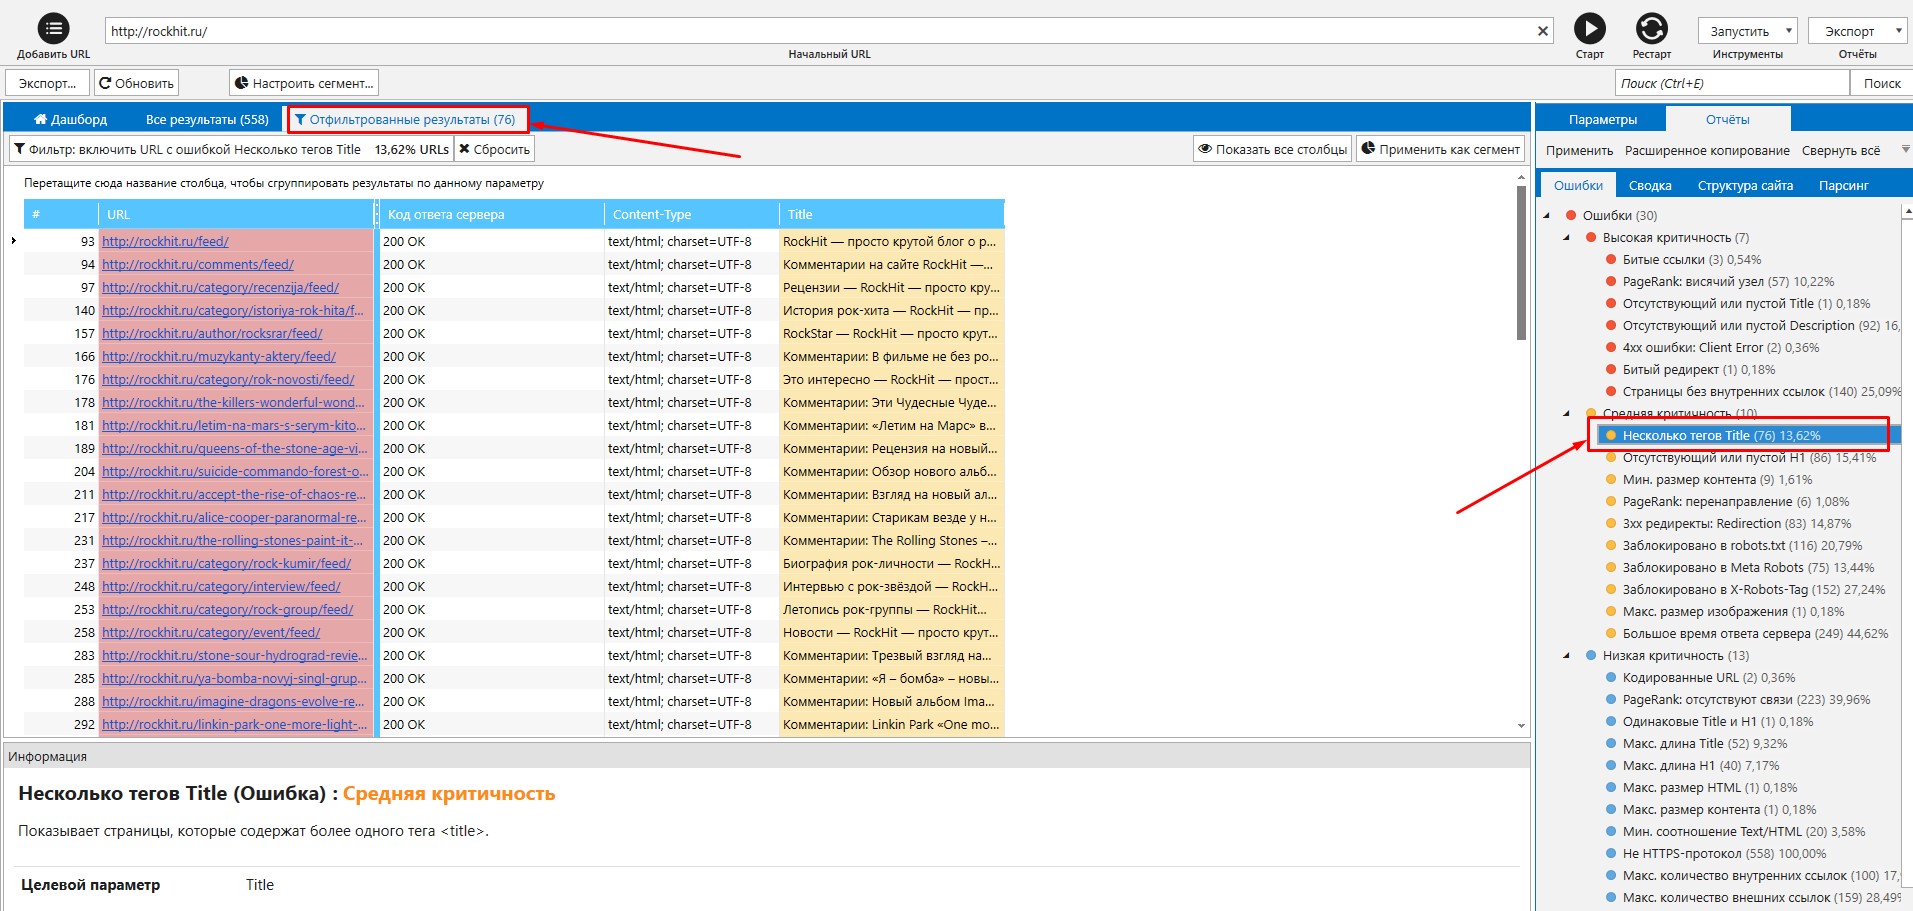Open the Запустить tools dropdown
Viewport: 1913px width, 911px height.
pos(1747,31)
